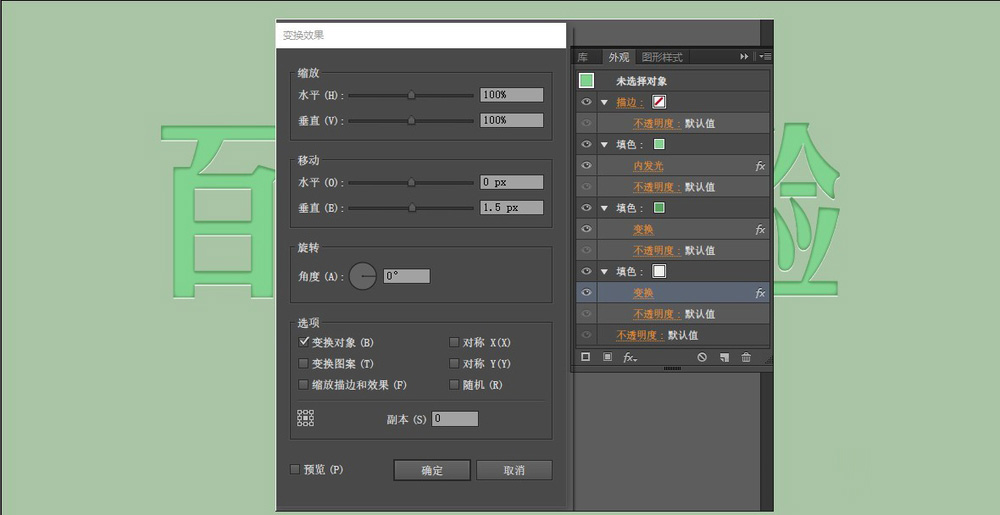Click the 取消 button
The image size is (1000, 515).
coord(514,470)
